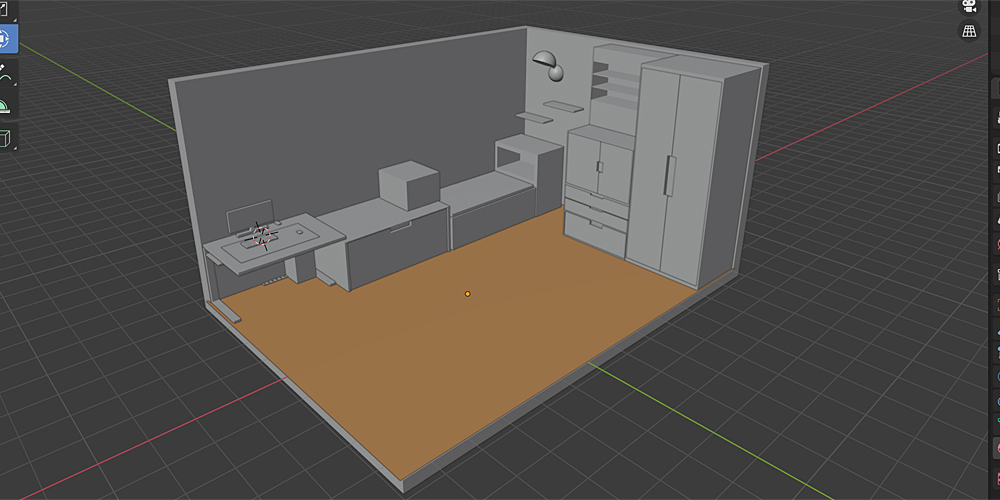
Task: Switch perspective/orthographic grid view button
Action: click(968, 31)
